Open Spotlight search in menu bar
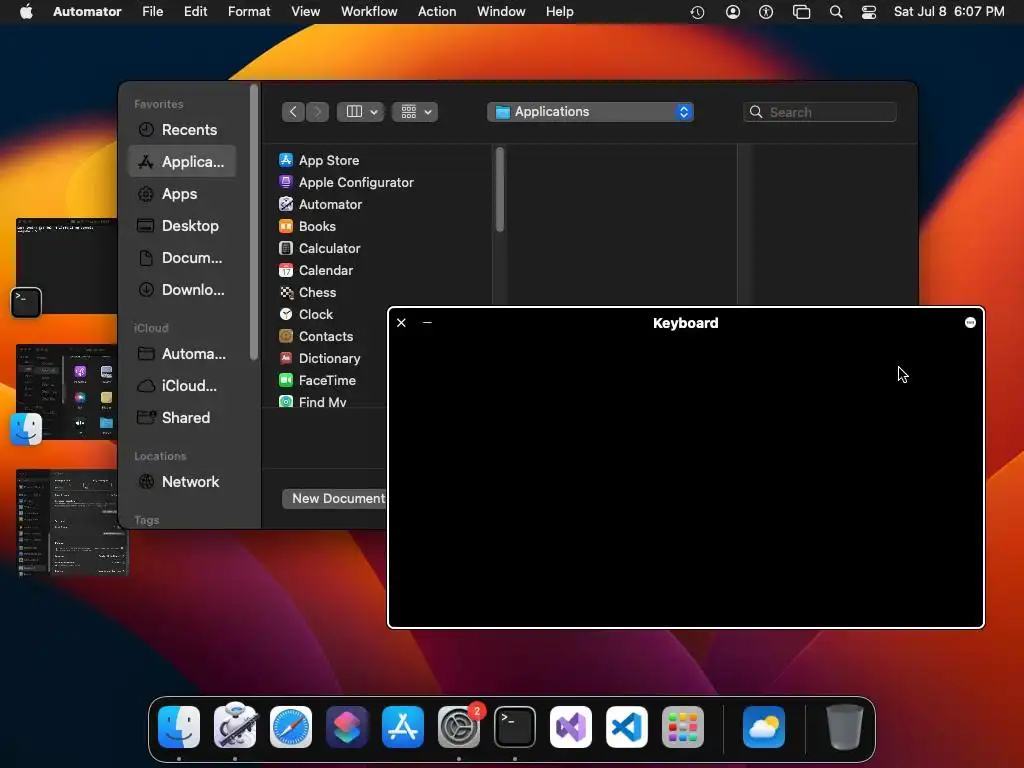1024x768 pixels. pyautogui.click(x=836, y=12)
